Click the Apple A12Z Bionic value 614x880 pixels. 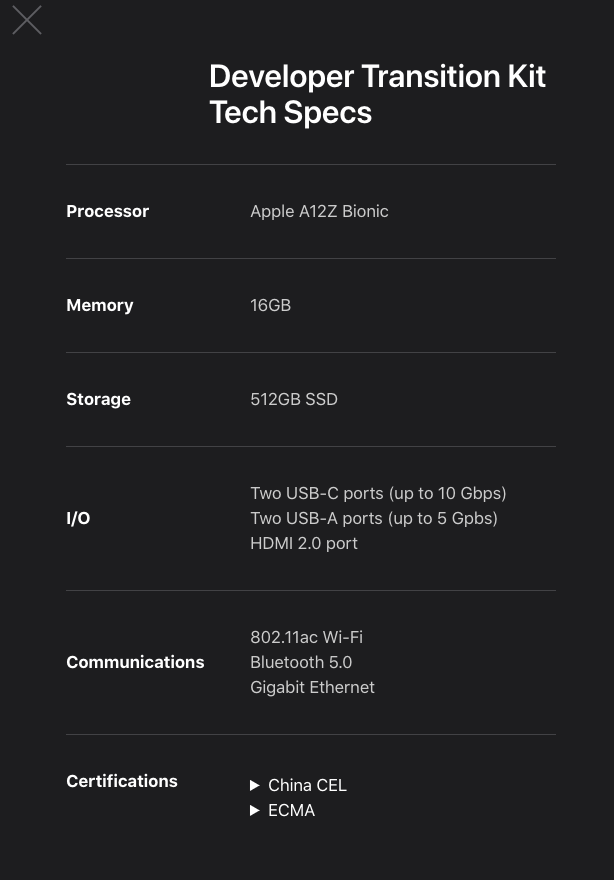(x=319, y=212)
